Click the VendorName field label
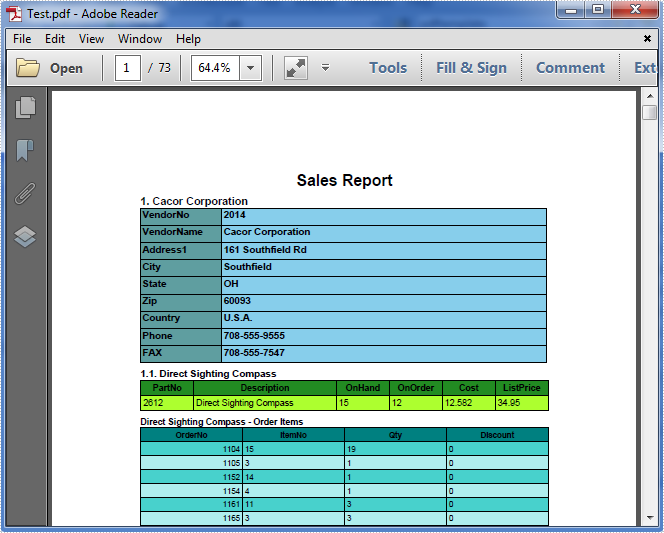664x533 pixels. pos(172,232)
